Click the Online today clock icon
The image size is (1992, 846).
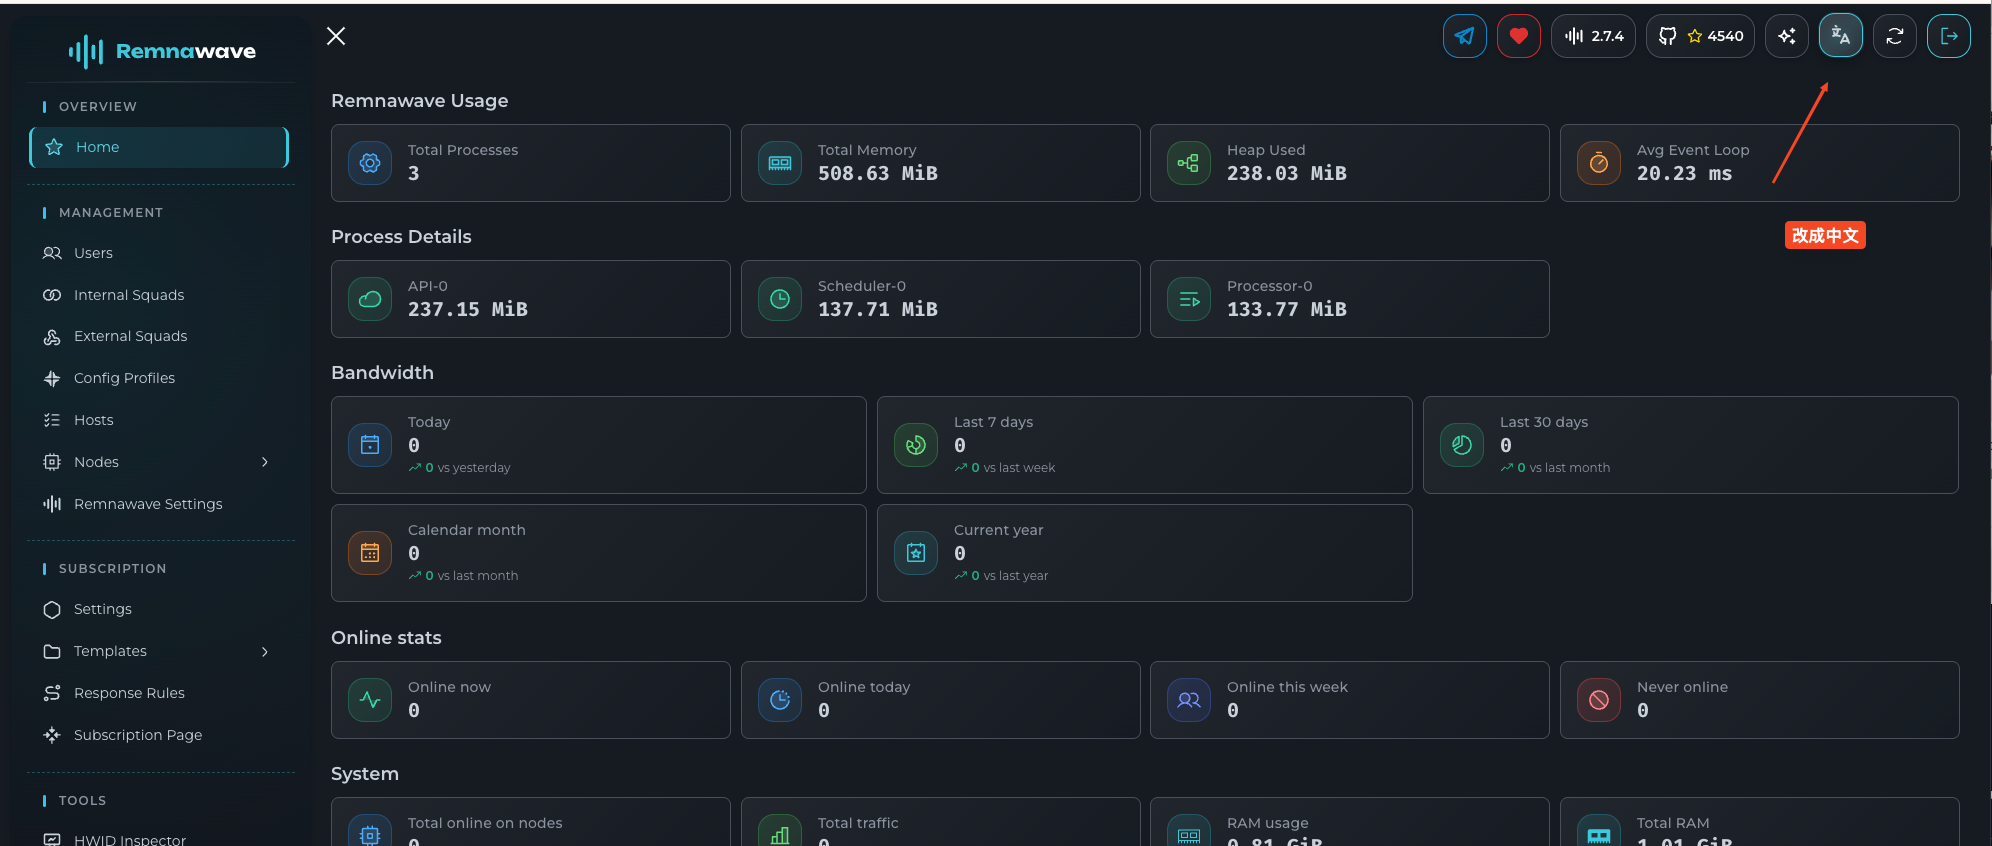pos(780,700)
